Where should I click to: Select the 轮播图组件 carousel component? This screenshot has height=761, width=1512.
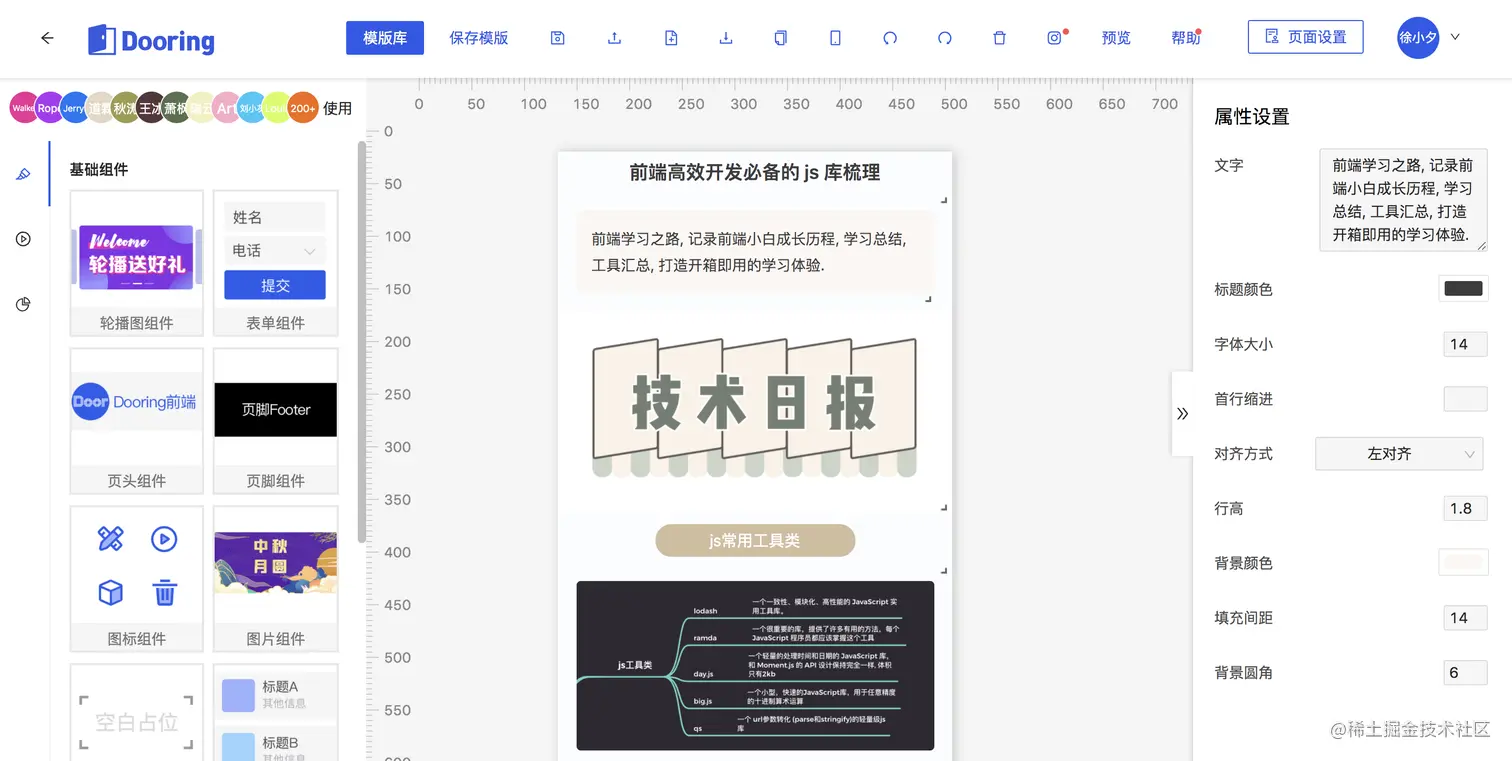click(136, 263)
